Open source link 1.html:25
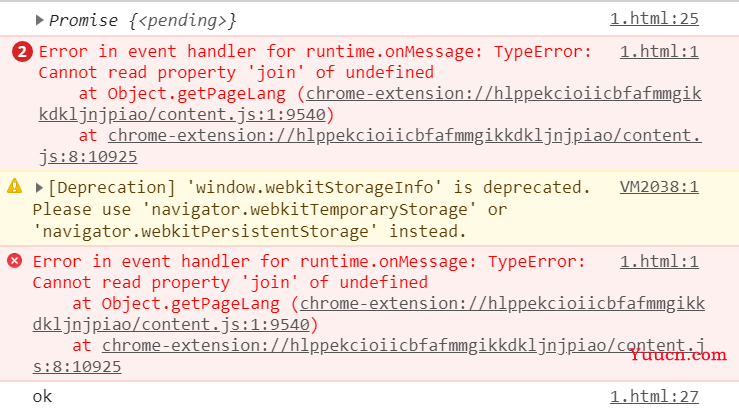 [654, 19]
